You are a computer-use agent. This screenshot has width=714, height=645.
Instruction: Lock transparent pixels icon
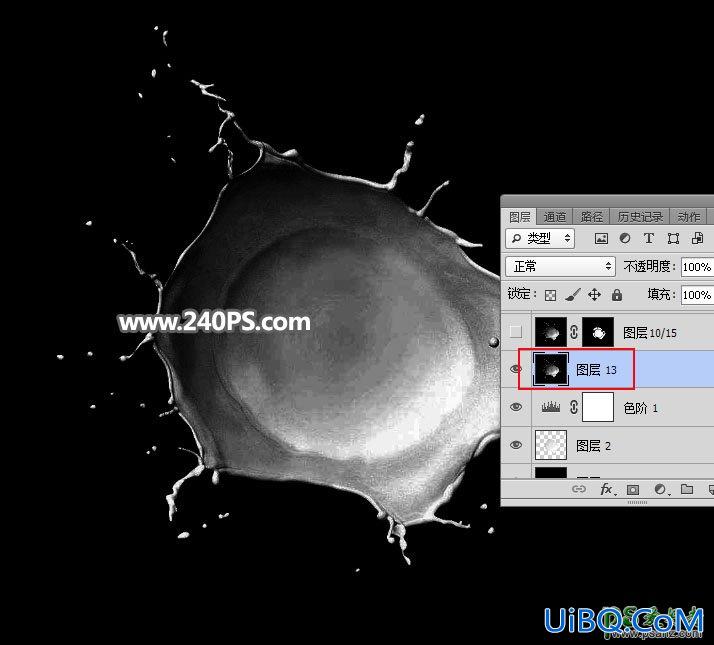click(550, 295)
